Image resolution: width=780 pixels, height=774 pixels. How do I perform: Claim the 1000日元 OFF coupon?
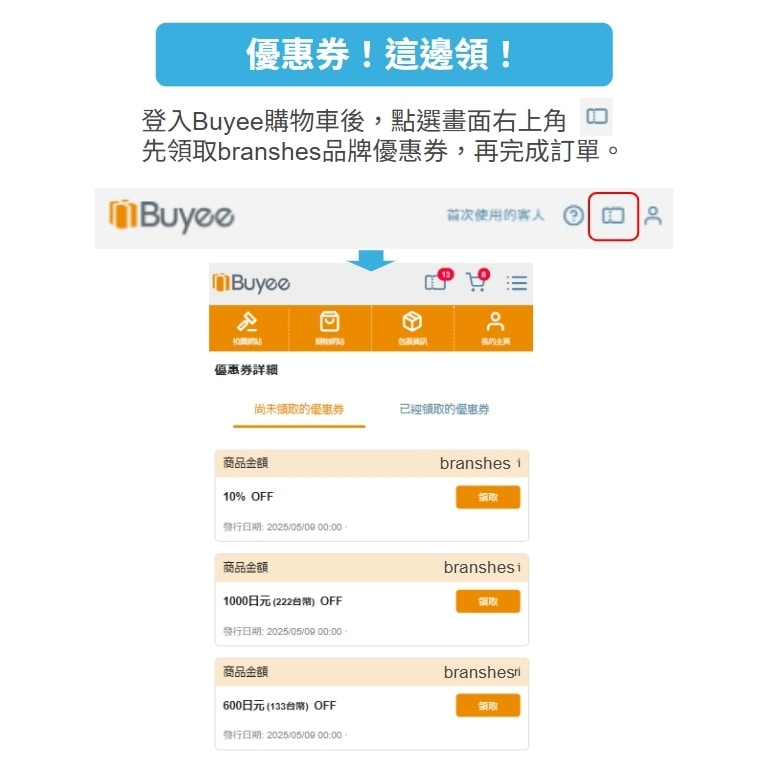pos(488,601)
